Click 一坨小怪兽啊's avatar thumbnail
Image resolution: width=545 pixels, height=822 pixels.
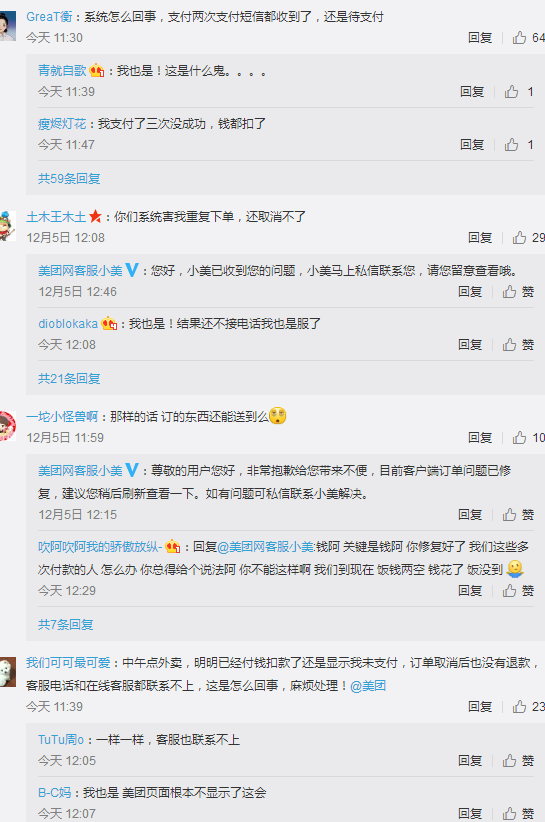(7, 425)
